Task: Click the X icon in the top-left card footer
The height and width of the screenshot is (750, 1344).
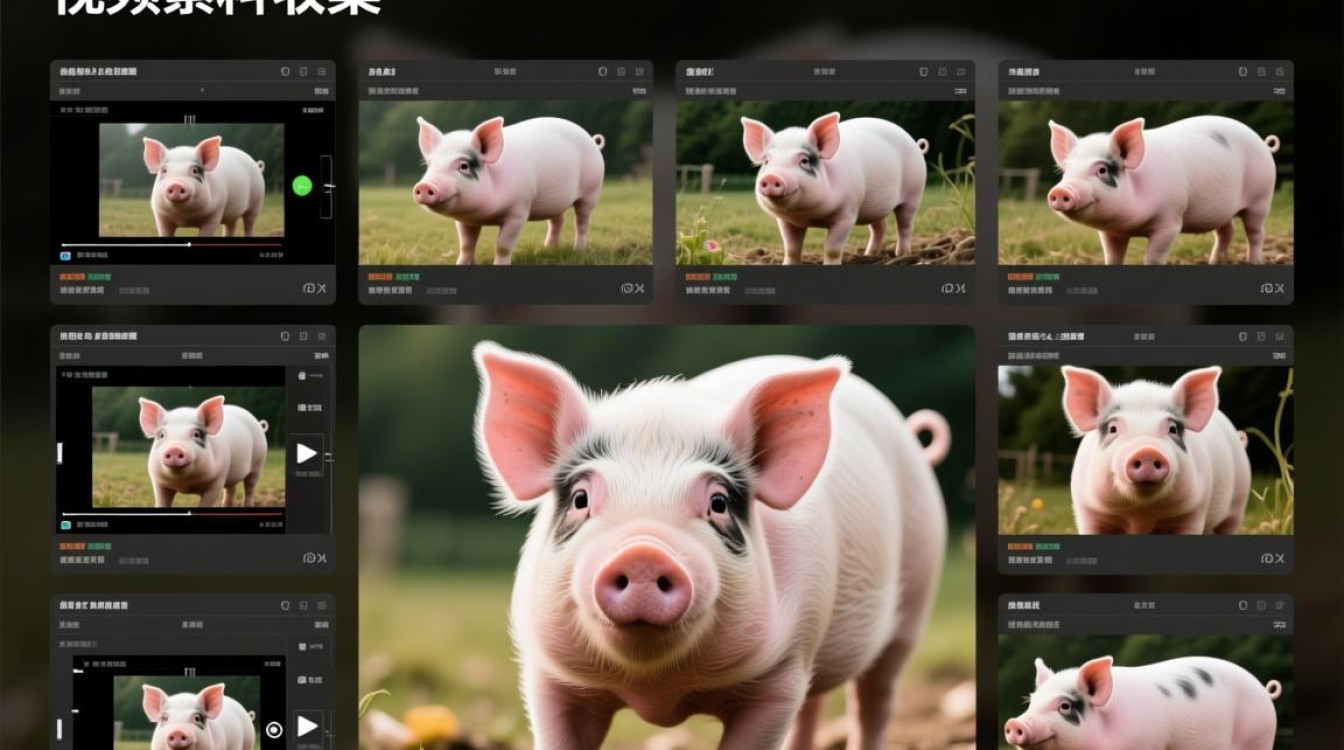Action: (x=321, y=288)
